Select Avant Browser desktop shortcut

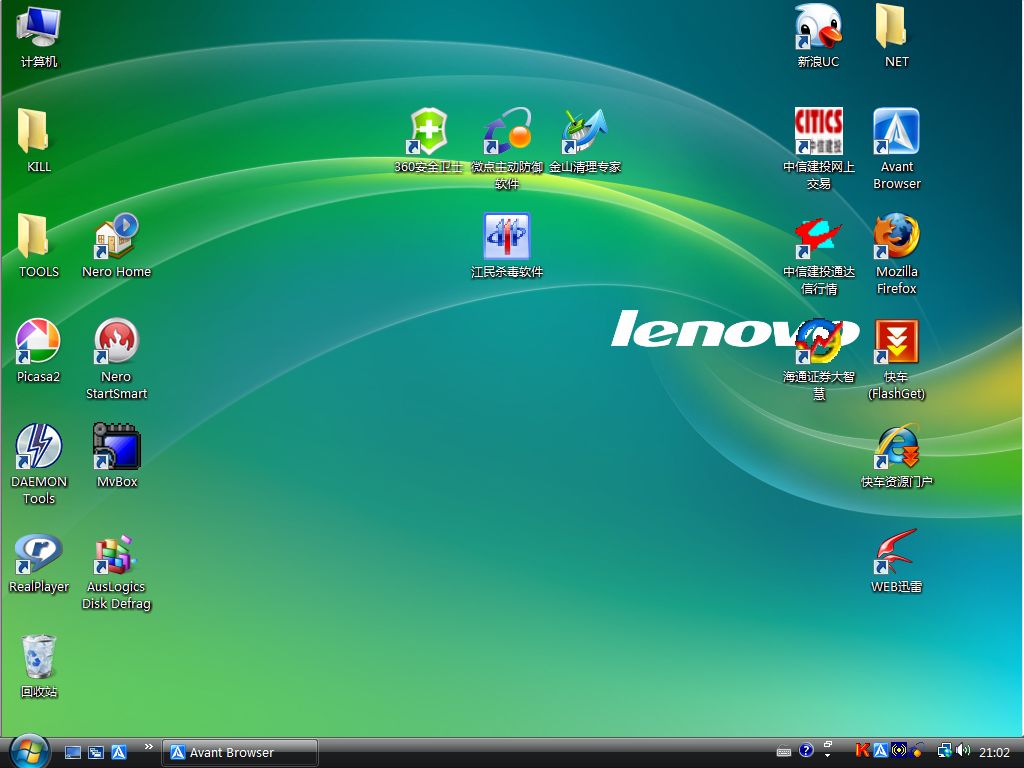click(x=897, y=148)
